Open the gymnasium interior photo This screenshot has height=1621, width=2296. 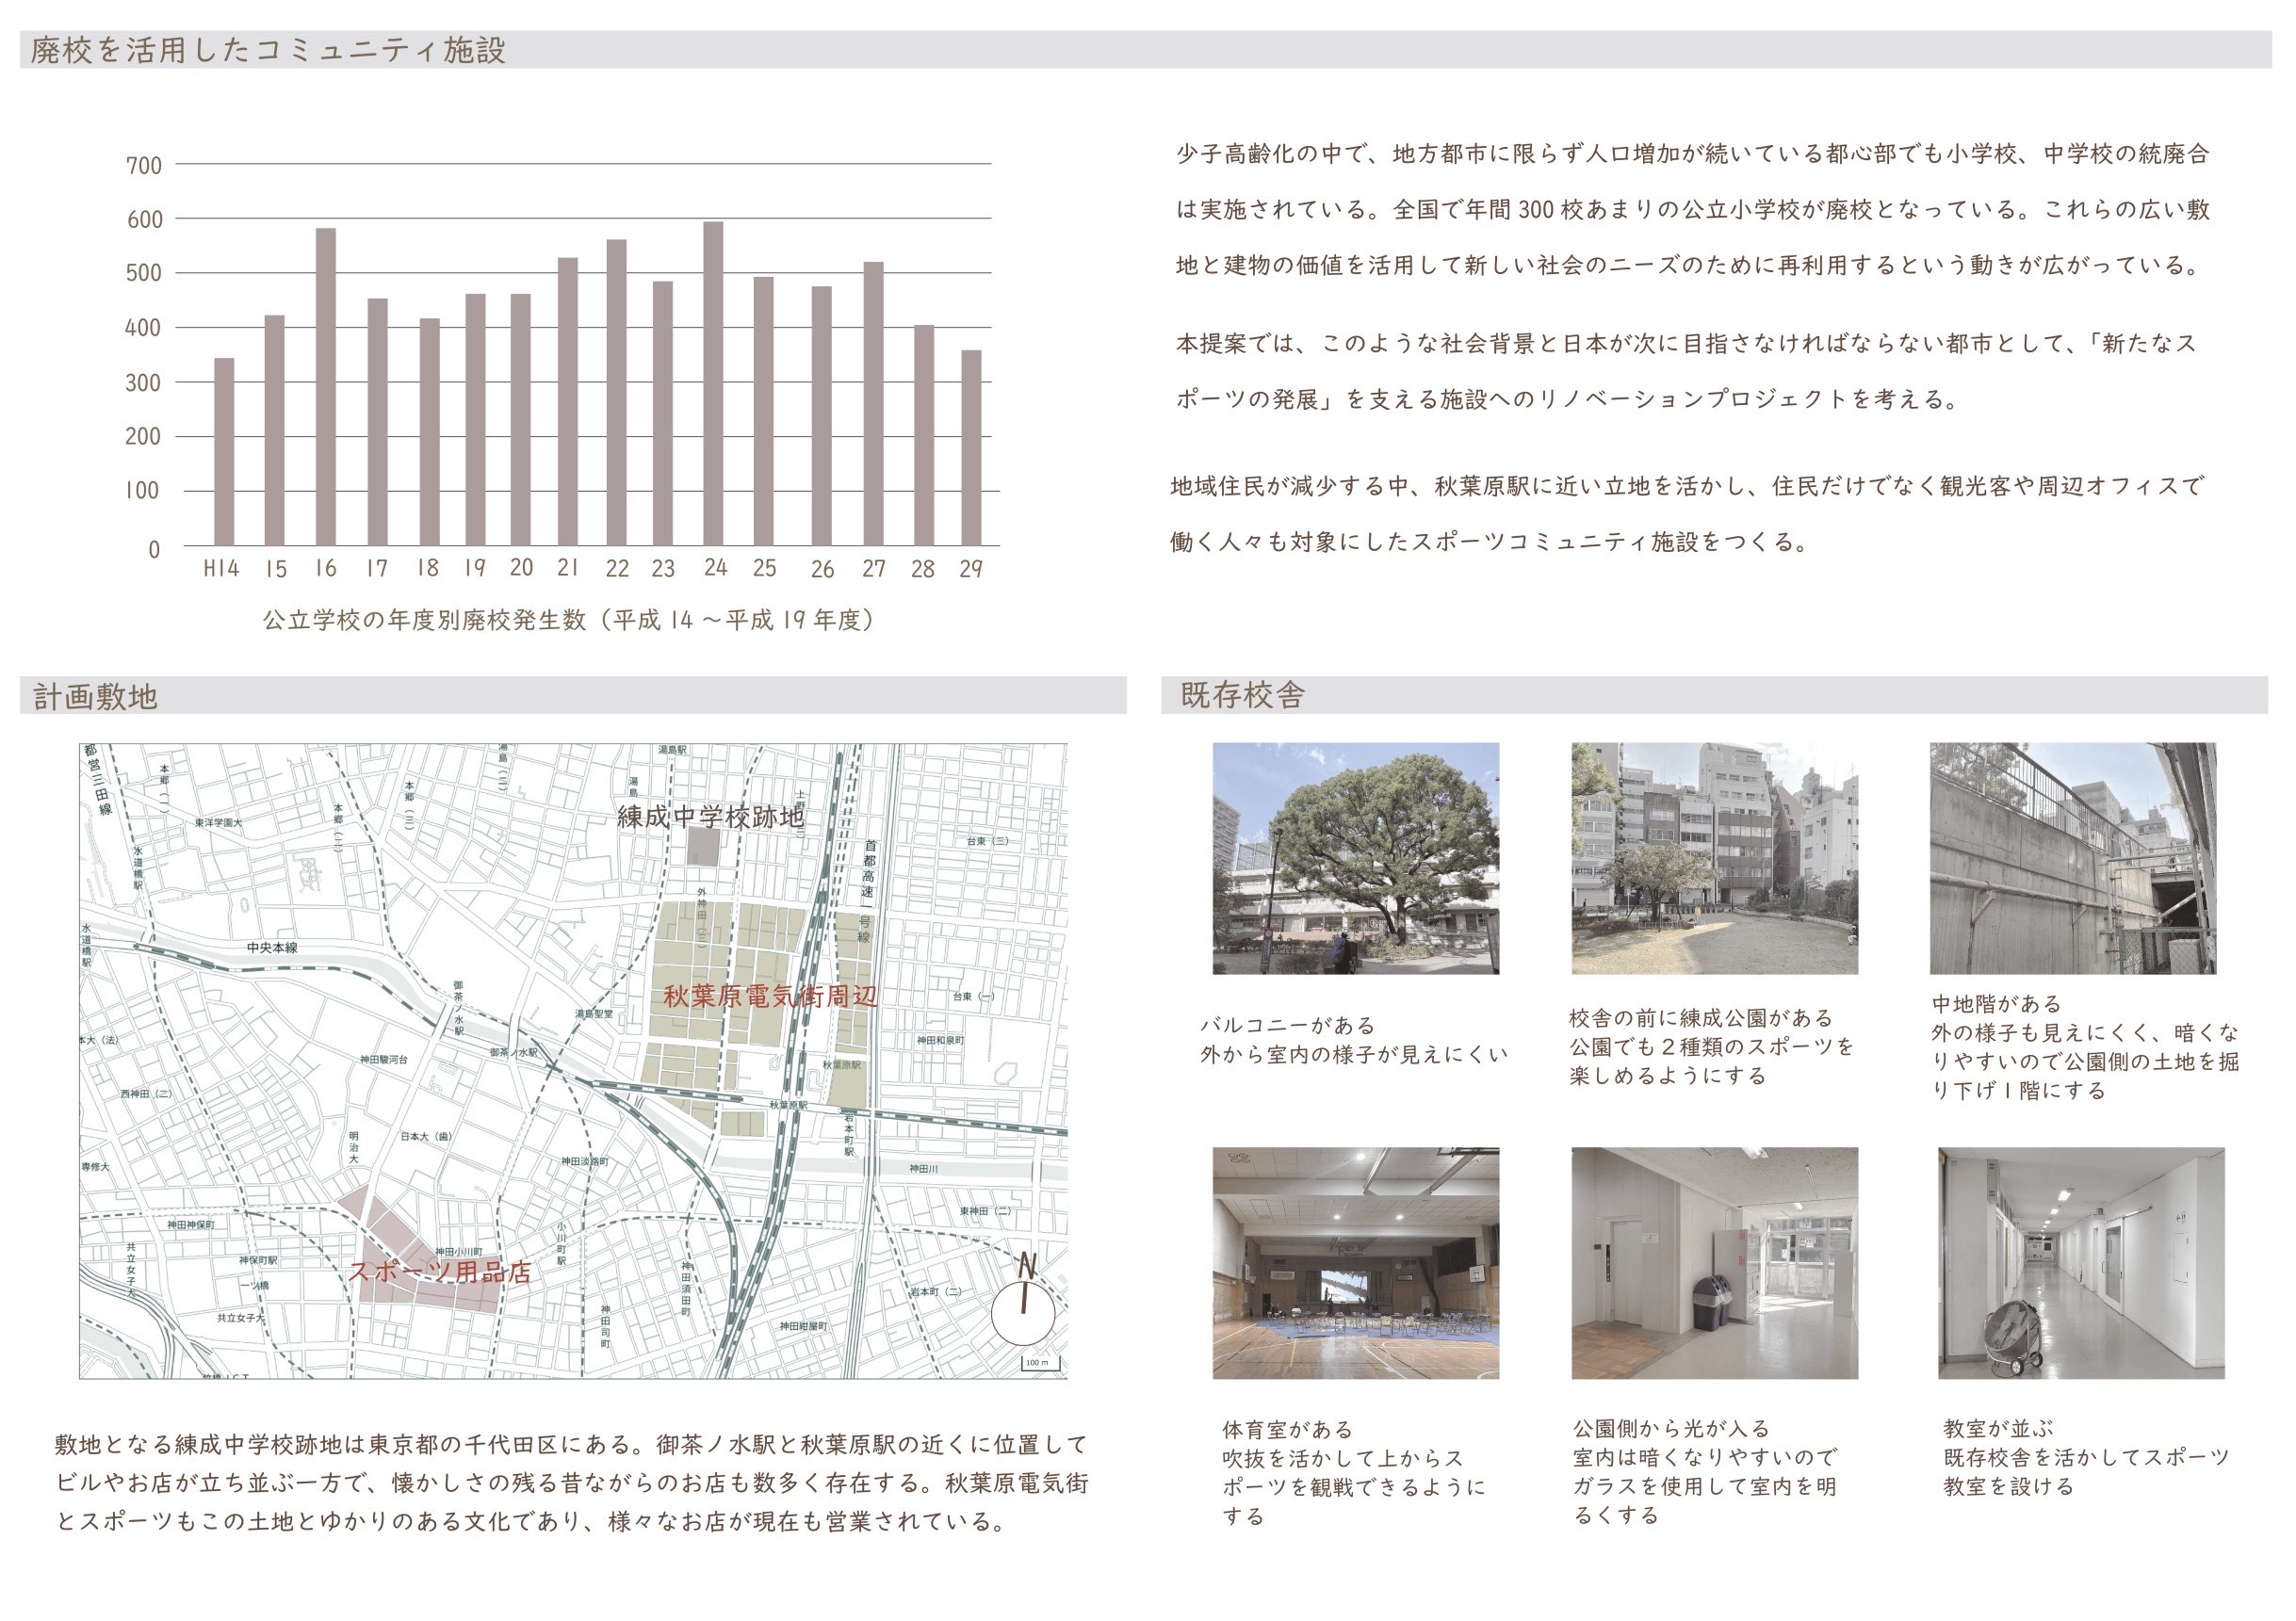pyautogui.click(x=1355, y=1262)
